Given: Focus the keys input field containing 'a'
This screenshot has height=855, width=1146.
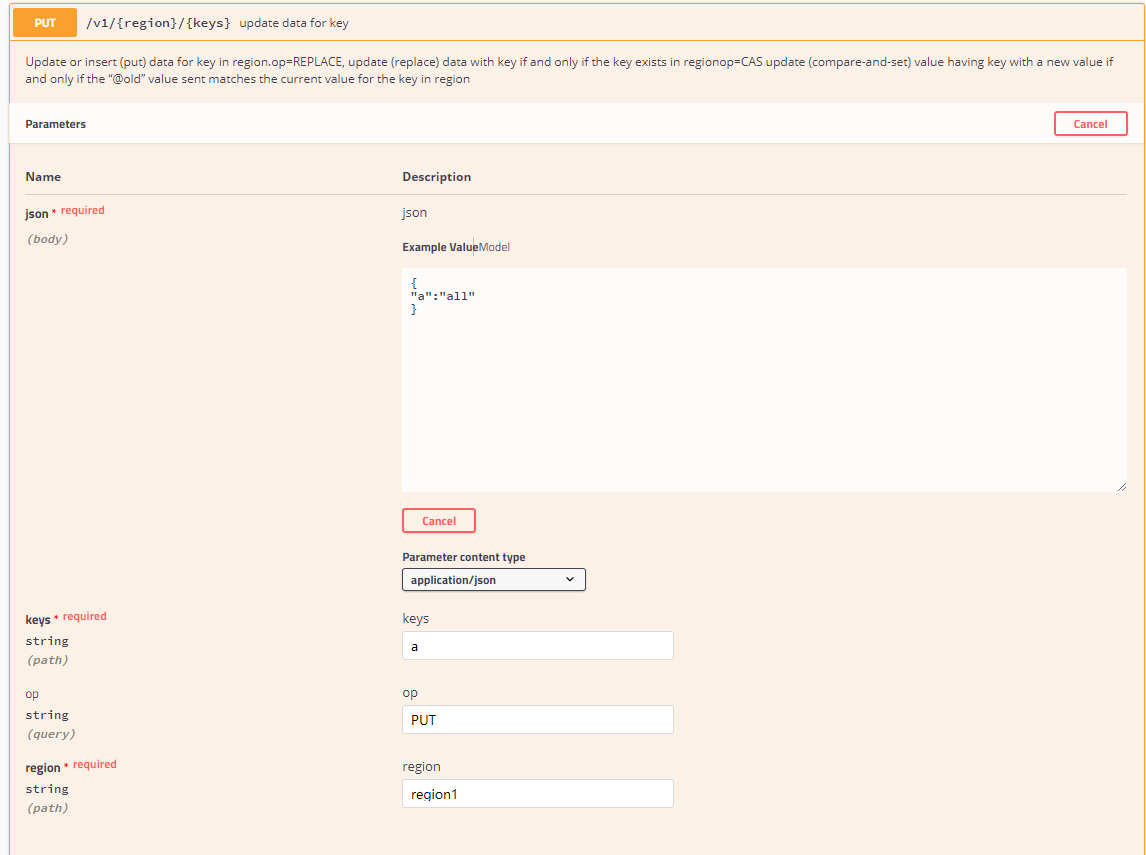Looking at the screenshot, I should [537, 646].
